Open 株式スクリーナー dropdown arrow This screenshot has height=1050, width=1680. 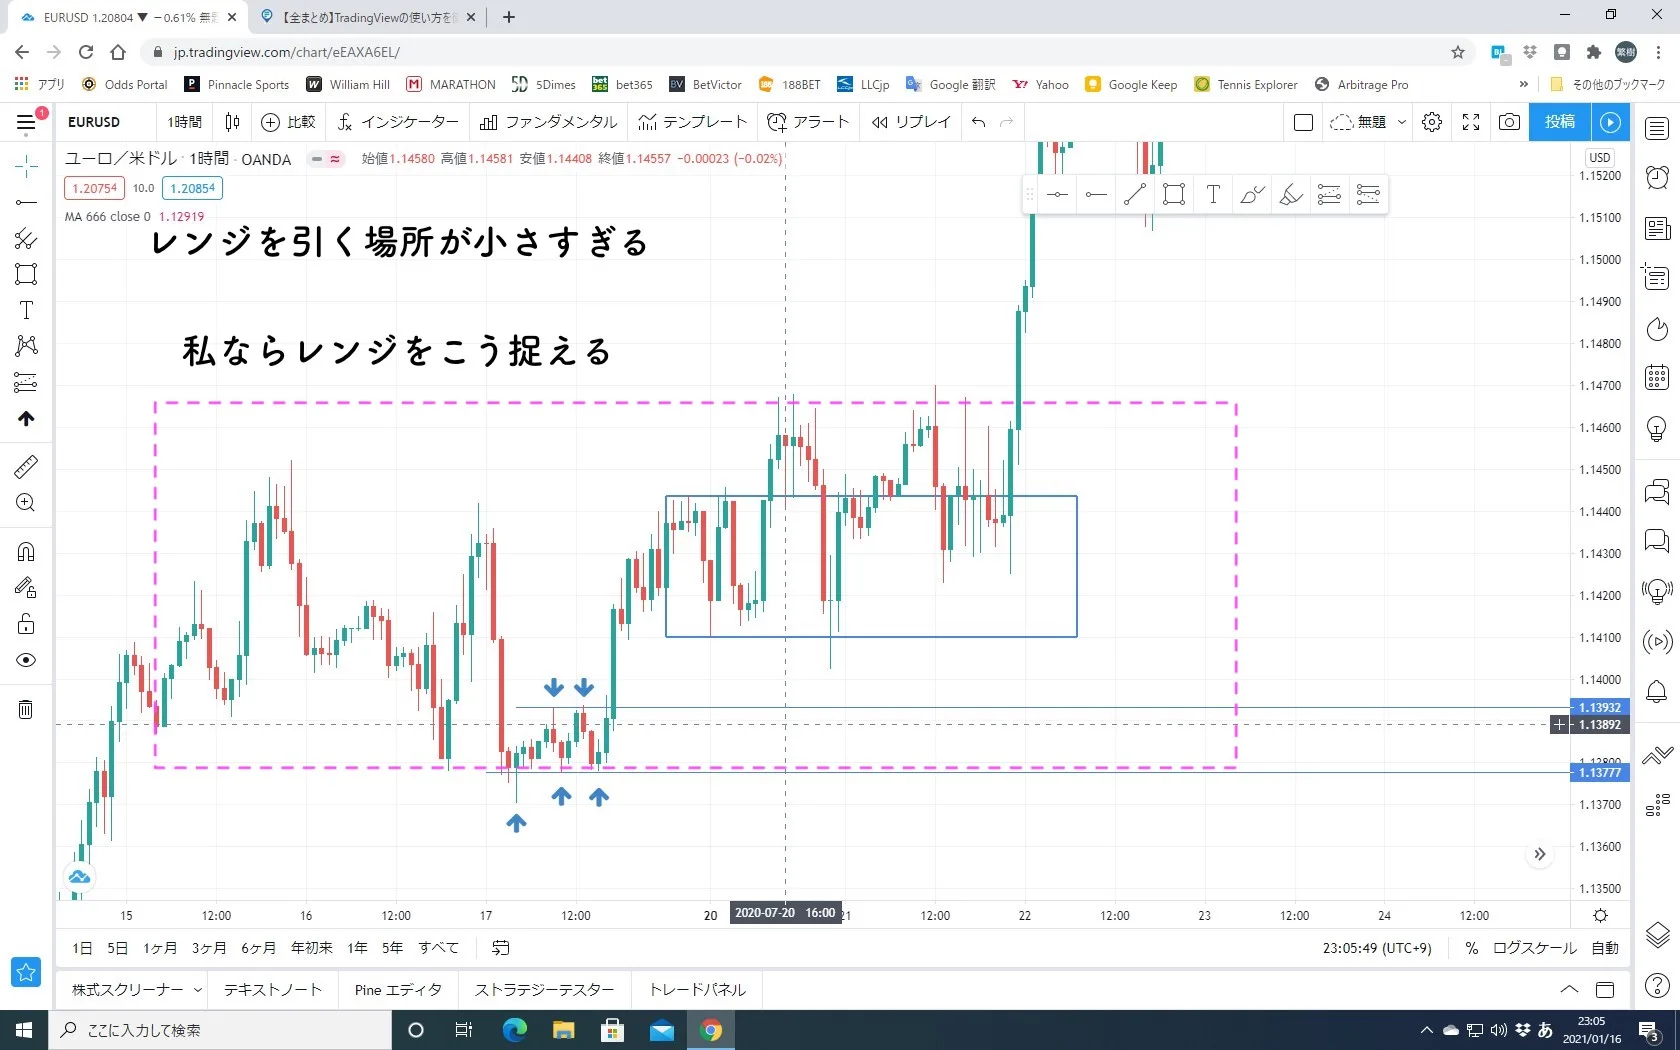click(198, 990)
